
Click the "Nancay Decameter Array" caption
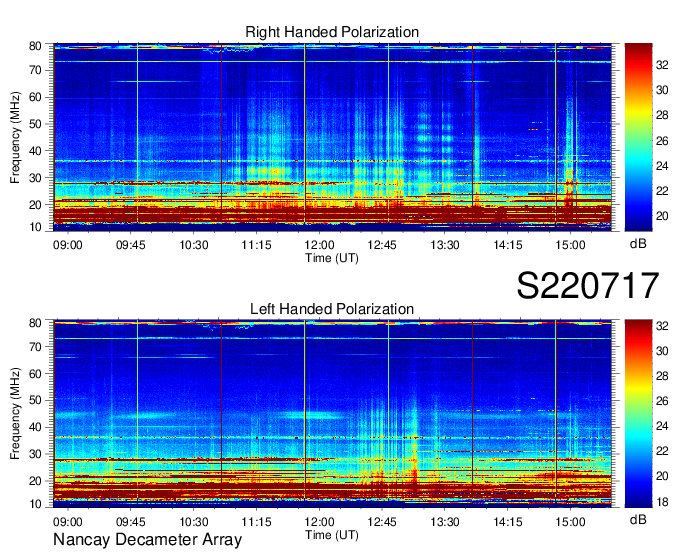point(147,540)
